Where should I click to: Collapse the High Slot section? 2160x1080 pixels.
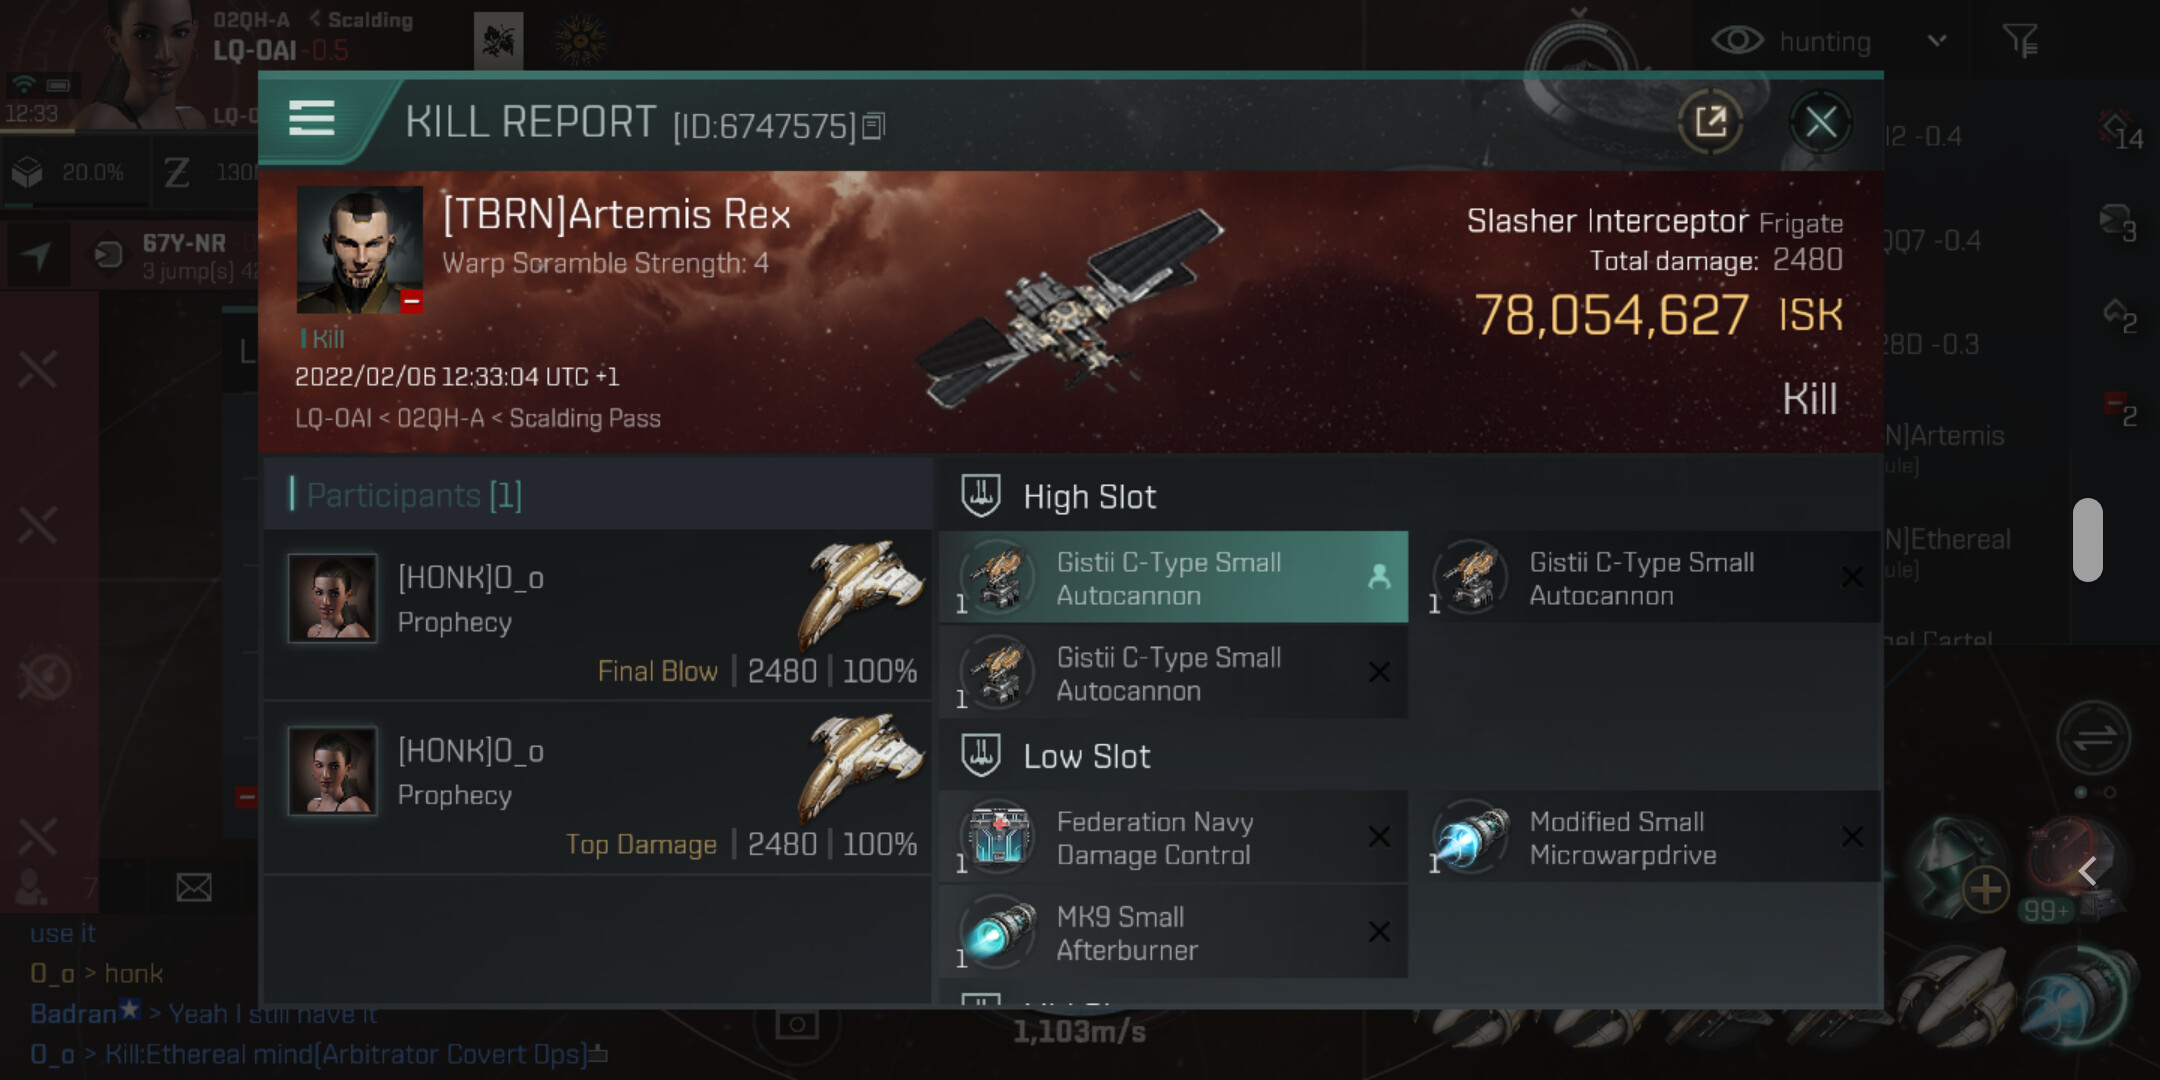(1089, 497)
